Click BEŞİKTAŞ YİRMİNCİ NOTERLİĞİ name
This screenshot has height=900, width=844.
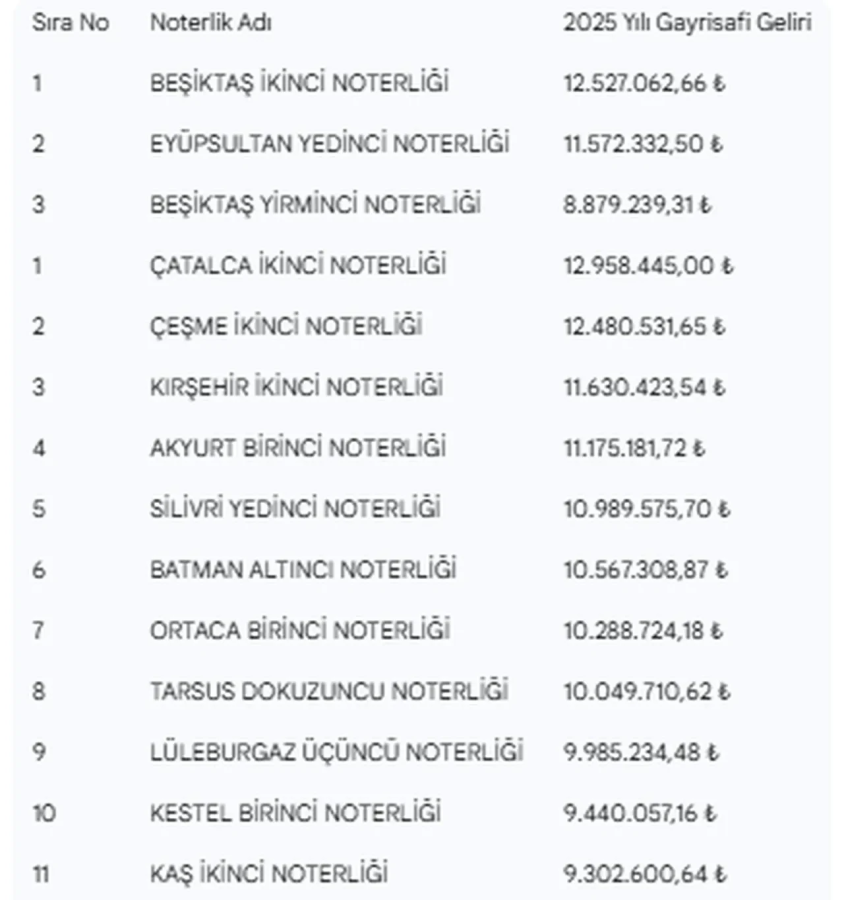(315, 205)
